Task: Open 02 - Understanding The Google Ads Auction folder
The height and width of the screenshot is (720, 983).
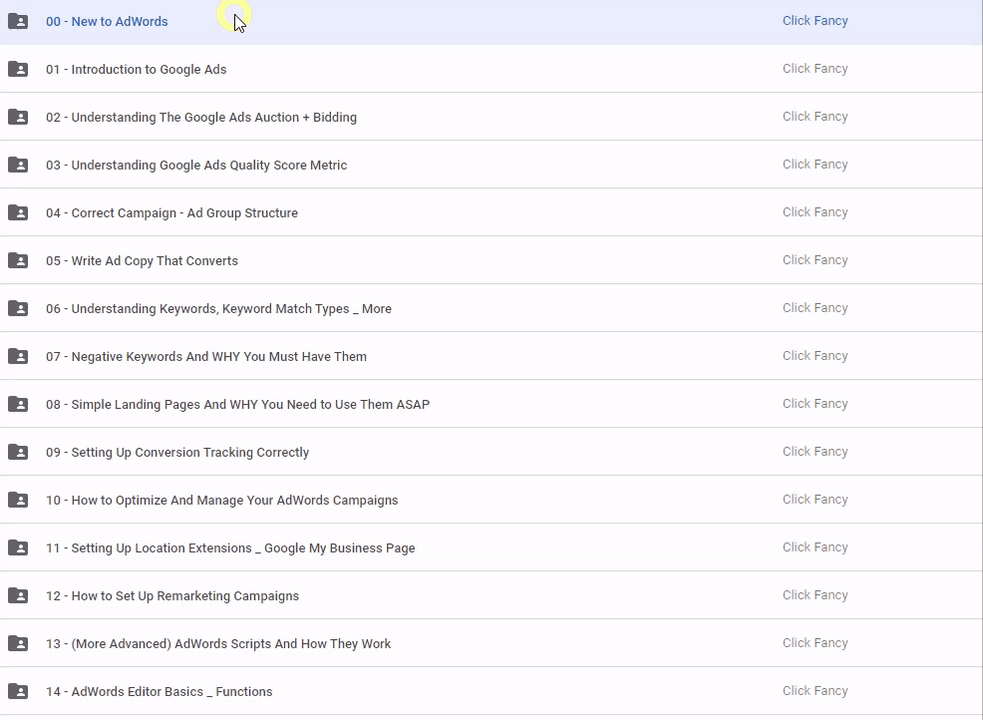Action: [201, 117]
